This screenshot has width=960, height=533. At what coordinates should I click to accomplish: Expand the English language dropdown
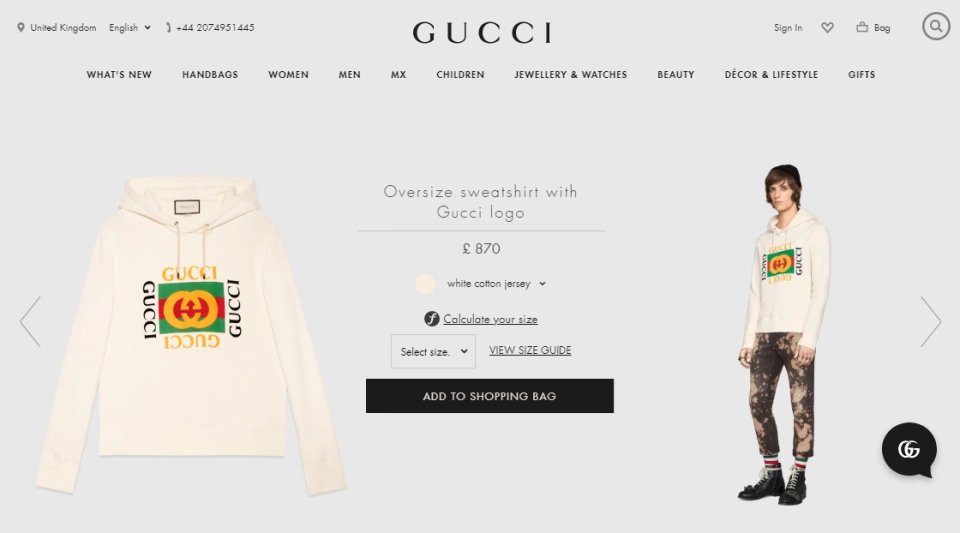(130, 28)
